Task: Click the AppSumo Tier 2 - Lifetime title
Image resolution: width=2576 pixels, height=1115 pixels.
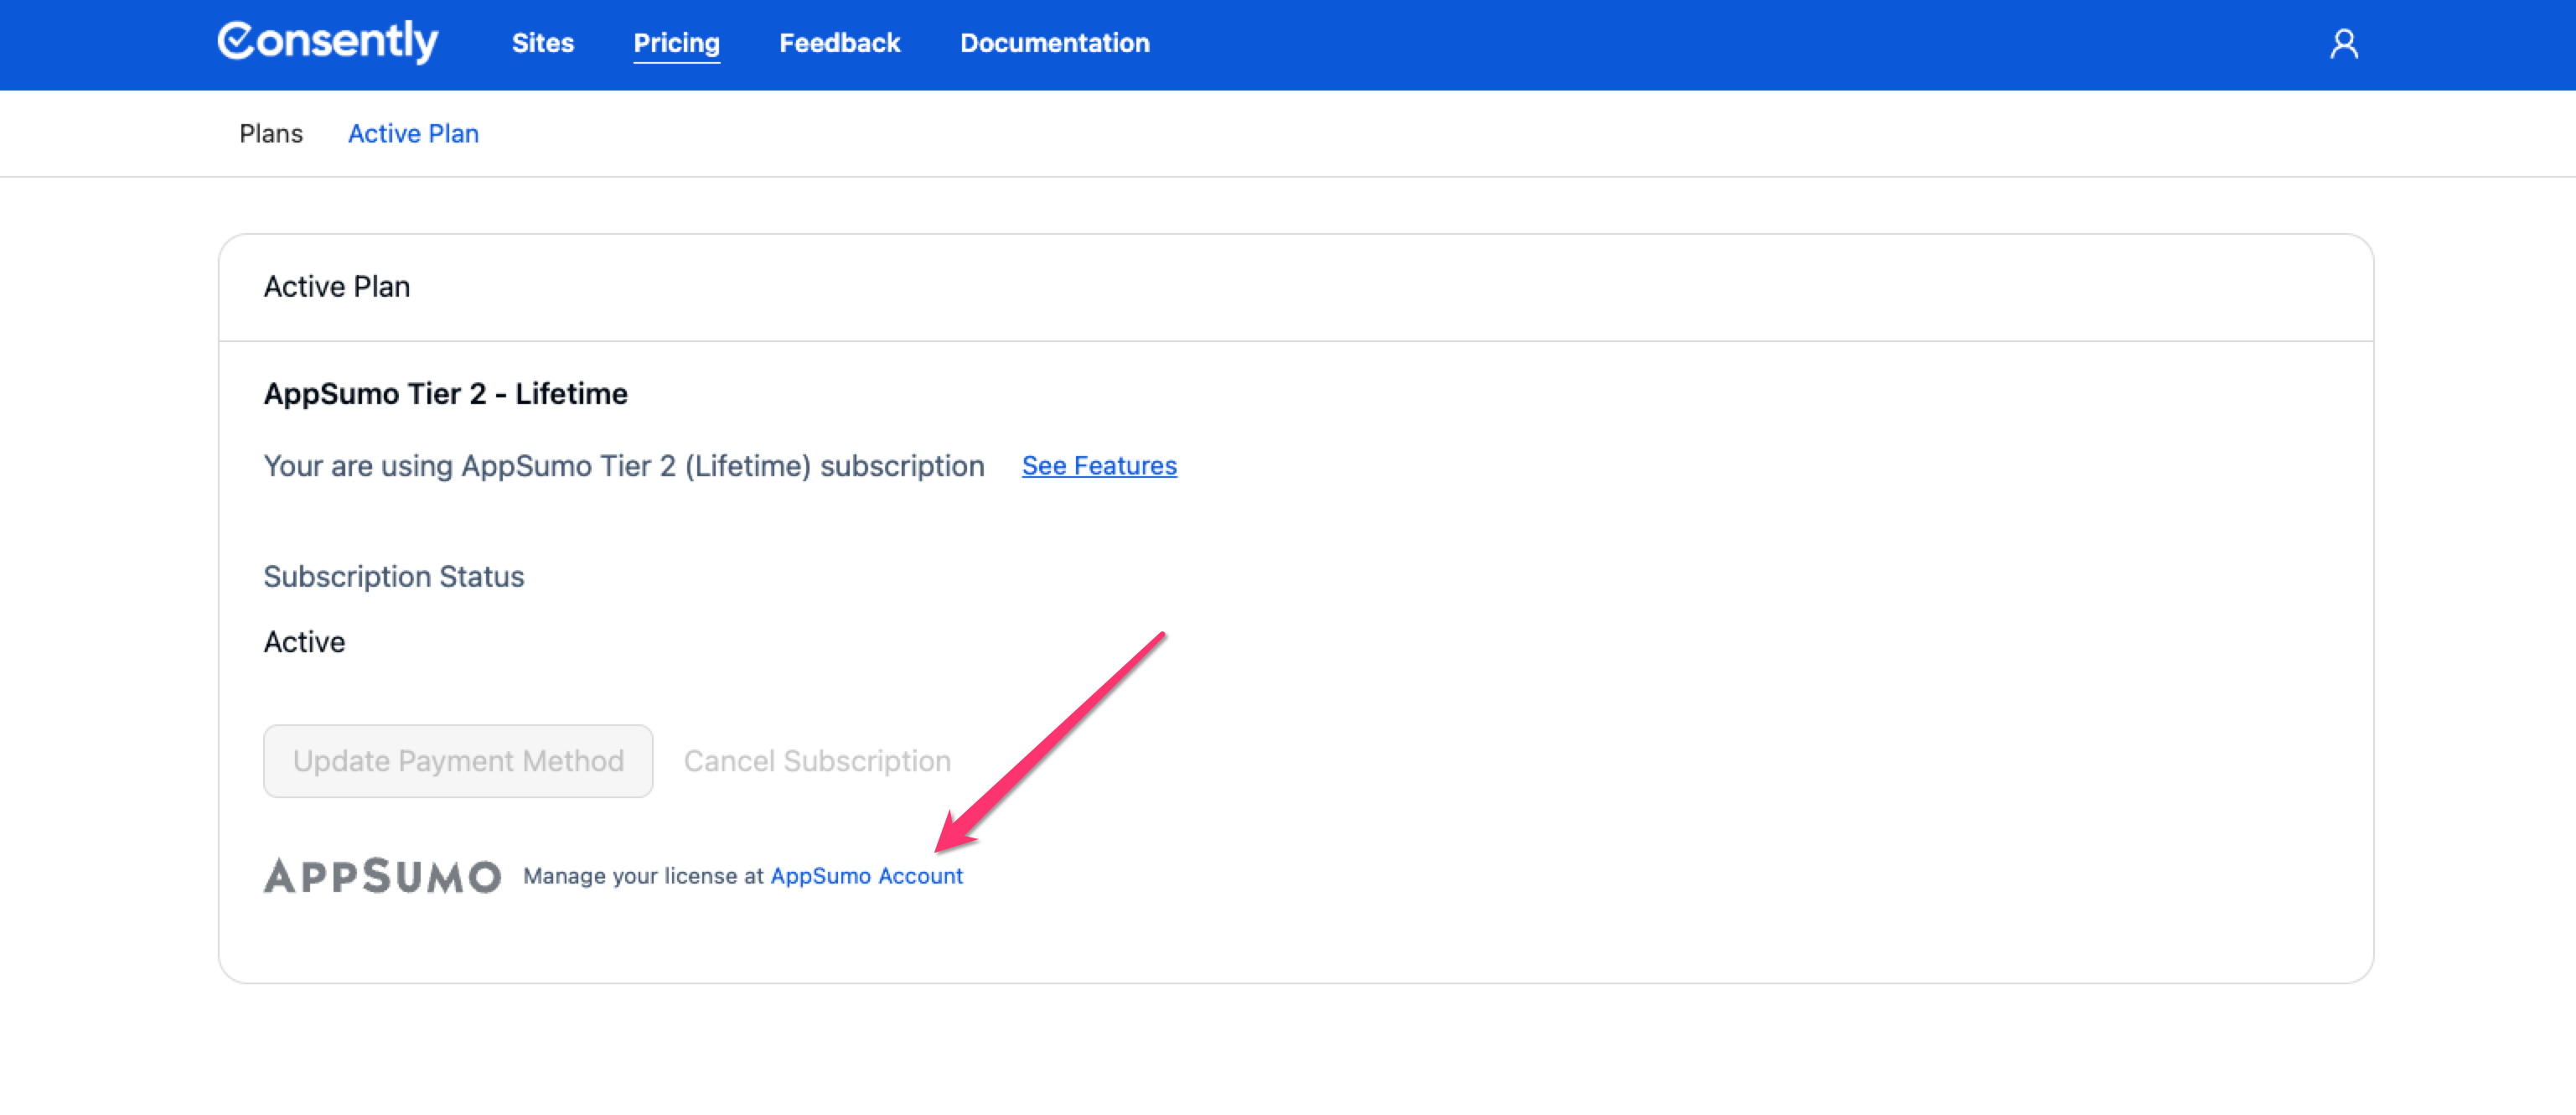Action: [445, 394]
